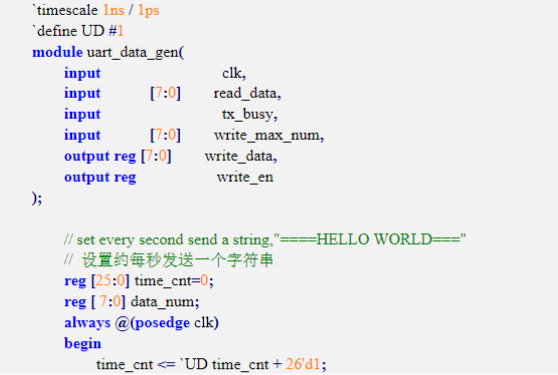Screen dimensions: 558x375
Task: Click the begin keyword
Action: tap(83, 343)
